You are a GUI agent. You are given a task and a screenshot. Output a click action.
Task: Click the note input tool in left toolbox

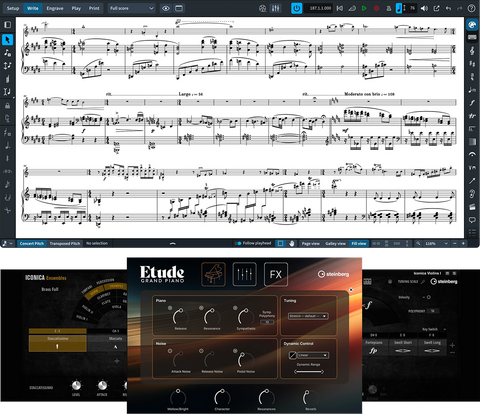7,52
